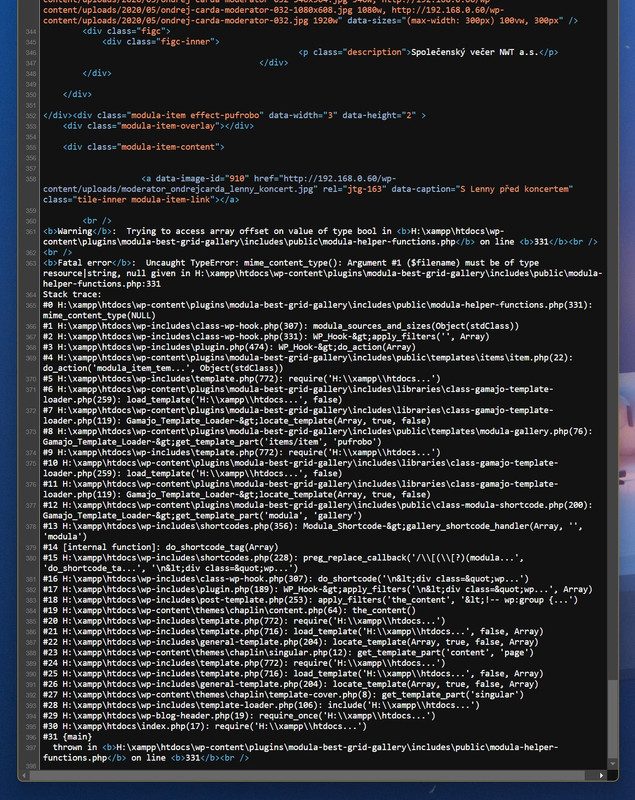The width and height of the screenshot is (635, 800).
Task: Click 'class-modula-shortcode.php(200)' in frame #12
Action: point(514,505)
